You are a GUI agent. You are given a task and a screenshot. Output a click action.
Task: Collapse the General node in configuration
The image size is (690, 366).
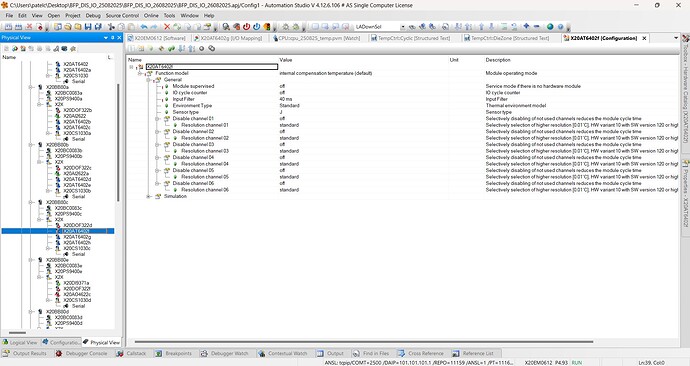[x=148, y=80]
